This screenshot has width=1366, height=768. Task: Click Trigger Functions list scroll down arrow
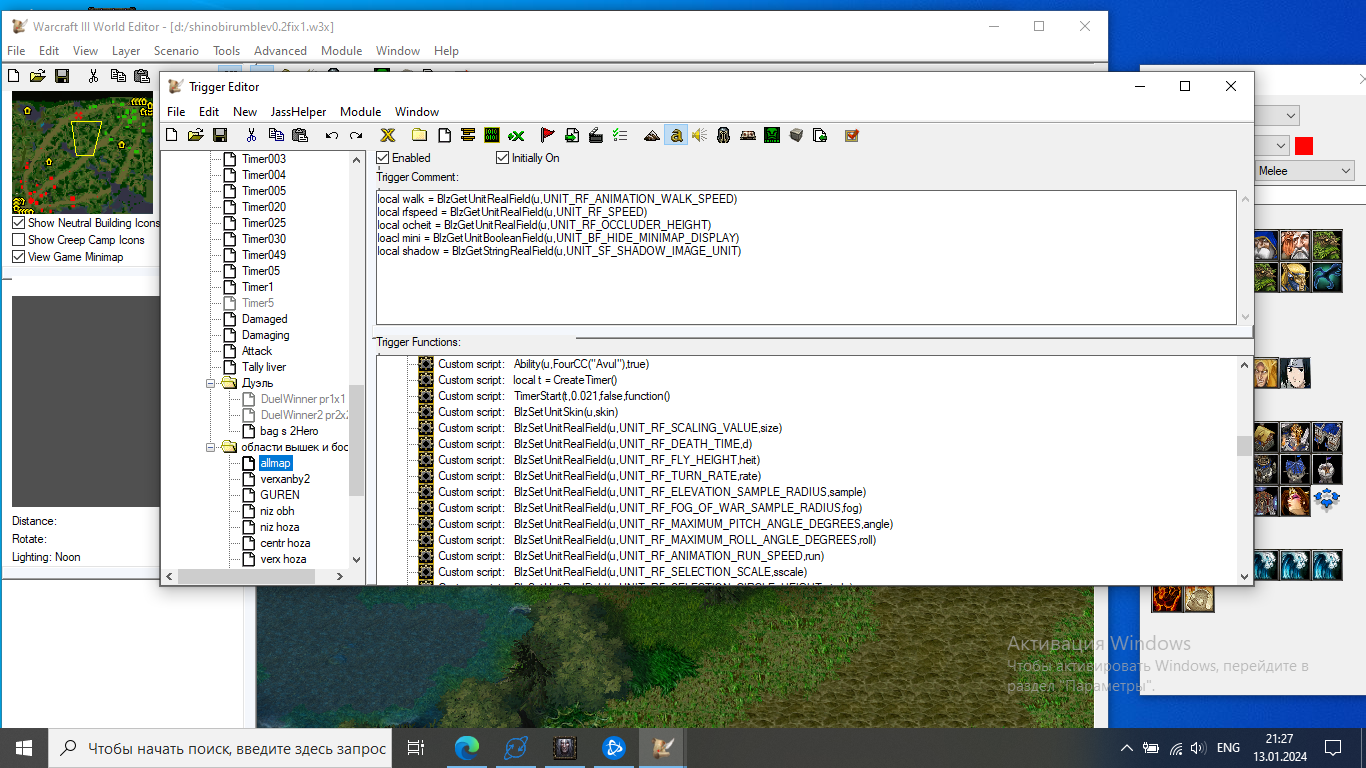coord(1245,576)
